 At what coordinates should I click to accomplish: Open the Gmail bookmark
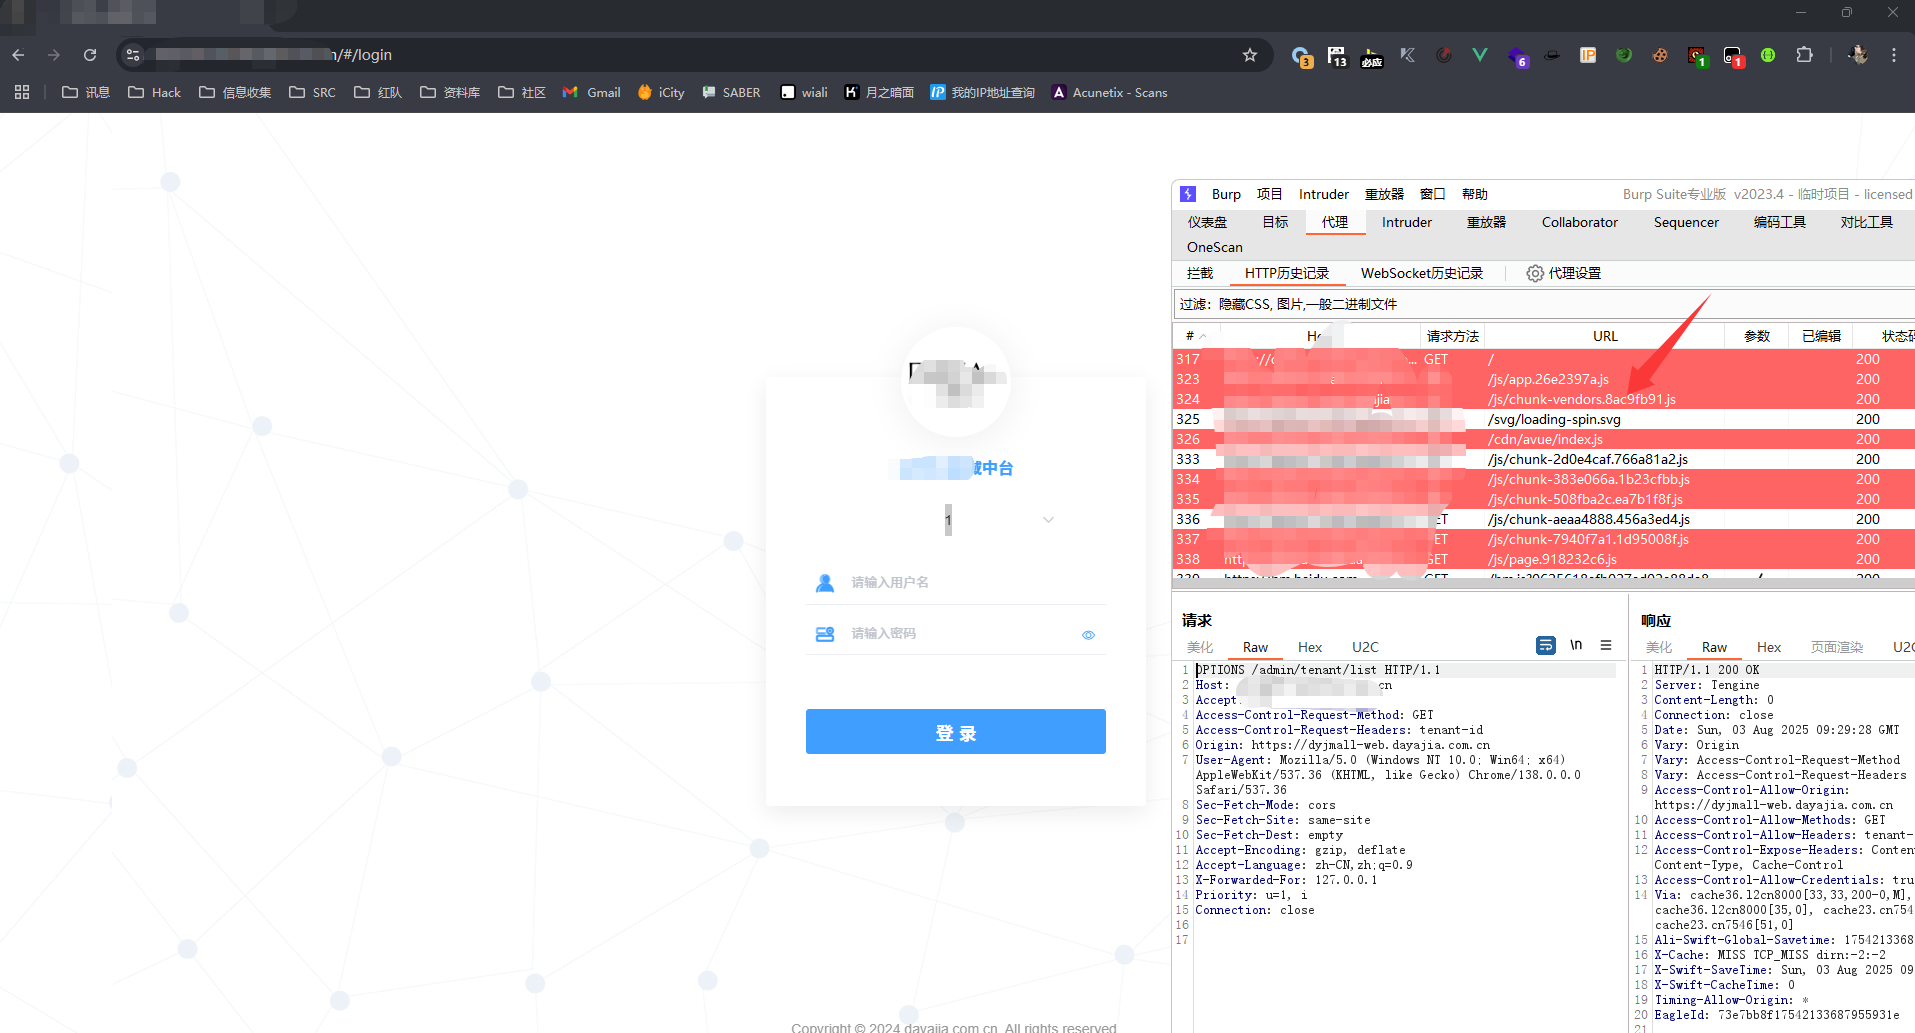pyautogui.click(x=592, y=92)
